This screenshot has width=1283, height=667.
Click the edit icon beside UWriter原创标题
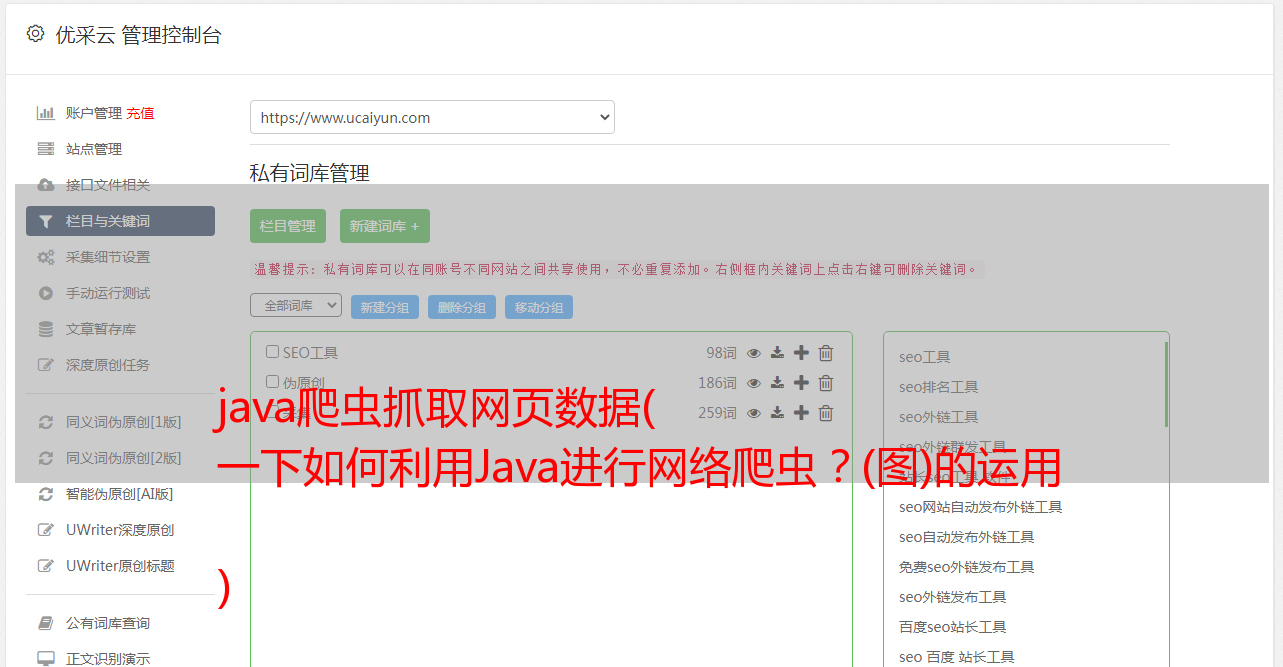pyautogui.click(x=45, y=566)
